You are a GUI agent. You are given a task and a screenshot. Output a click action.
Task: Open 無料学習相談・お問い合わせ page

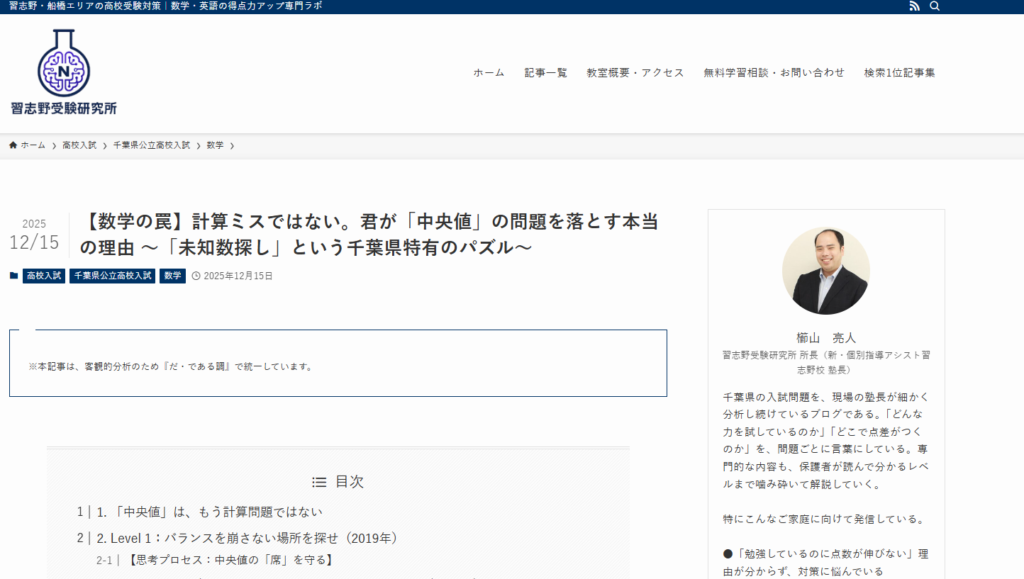[x=773, y=73]
